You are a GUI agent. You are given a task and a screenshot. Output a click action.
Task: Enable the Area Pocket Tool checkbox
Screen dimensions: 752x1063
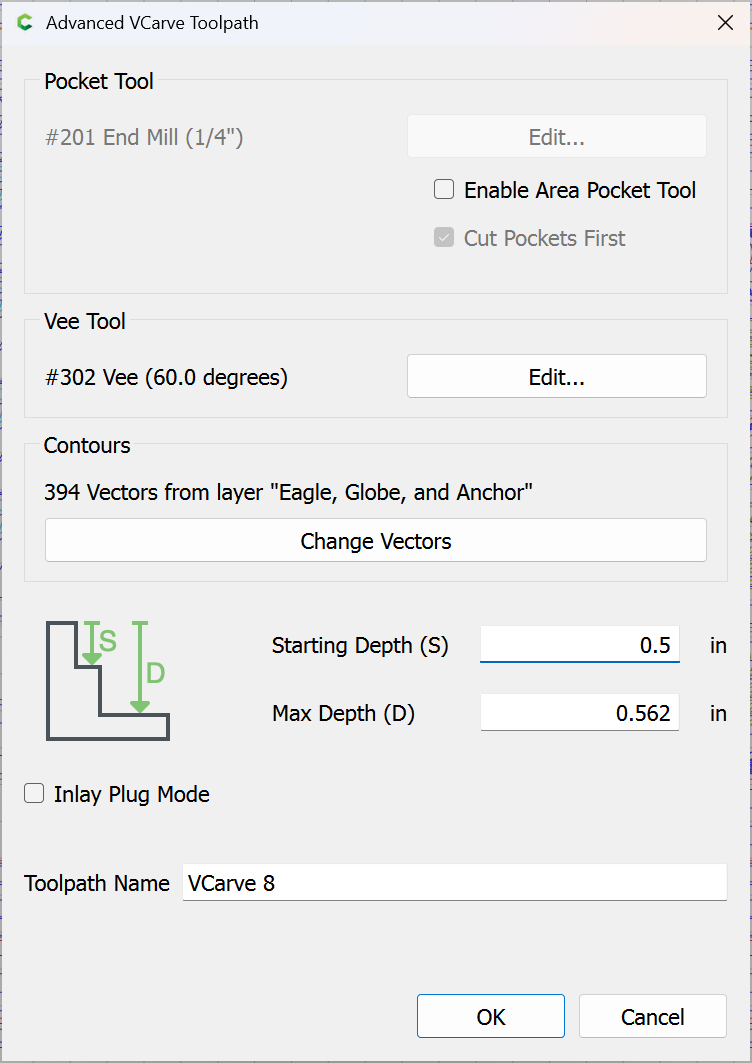coord(444,190)
